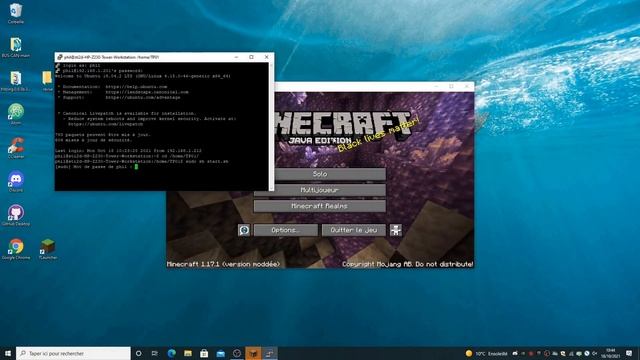Select the archive file below BUS-CAN-main
The width and height of the screenshot is (640, 360).
click(16, 80)
